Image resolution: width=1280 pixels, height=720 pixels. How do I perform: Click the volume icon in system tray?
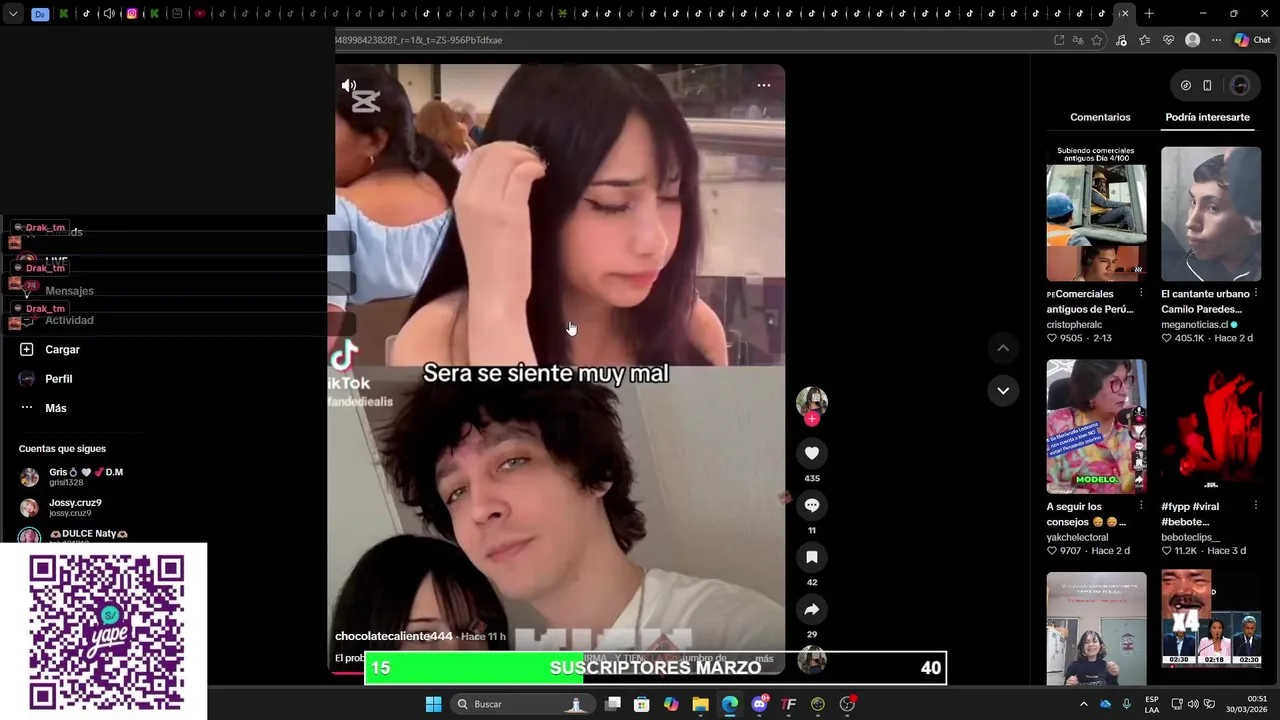(x=1192, y=704)
